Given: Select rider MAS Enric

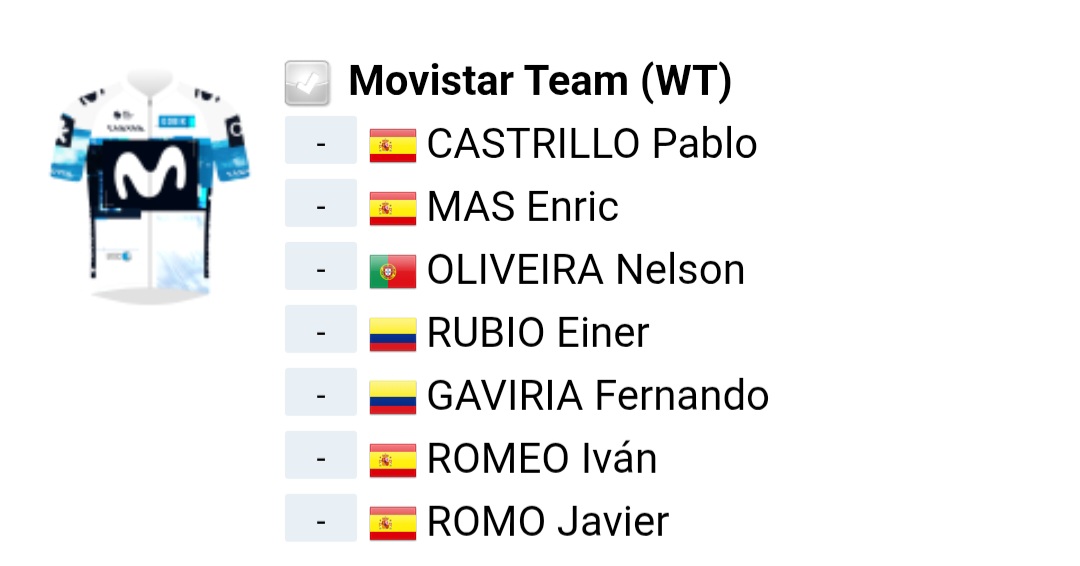Looking at the screenshot, I should click(523, 207).
